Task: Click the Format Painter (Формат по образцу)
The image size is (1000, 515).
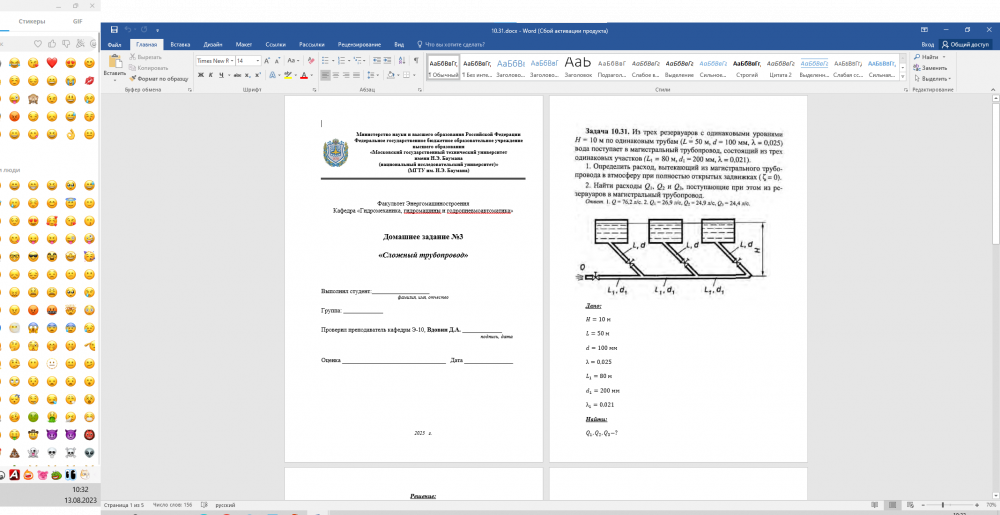Action: [160, 77]
